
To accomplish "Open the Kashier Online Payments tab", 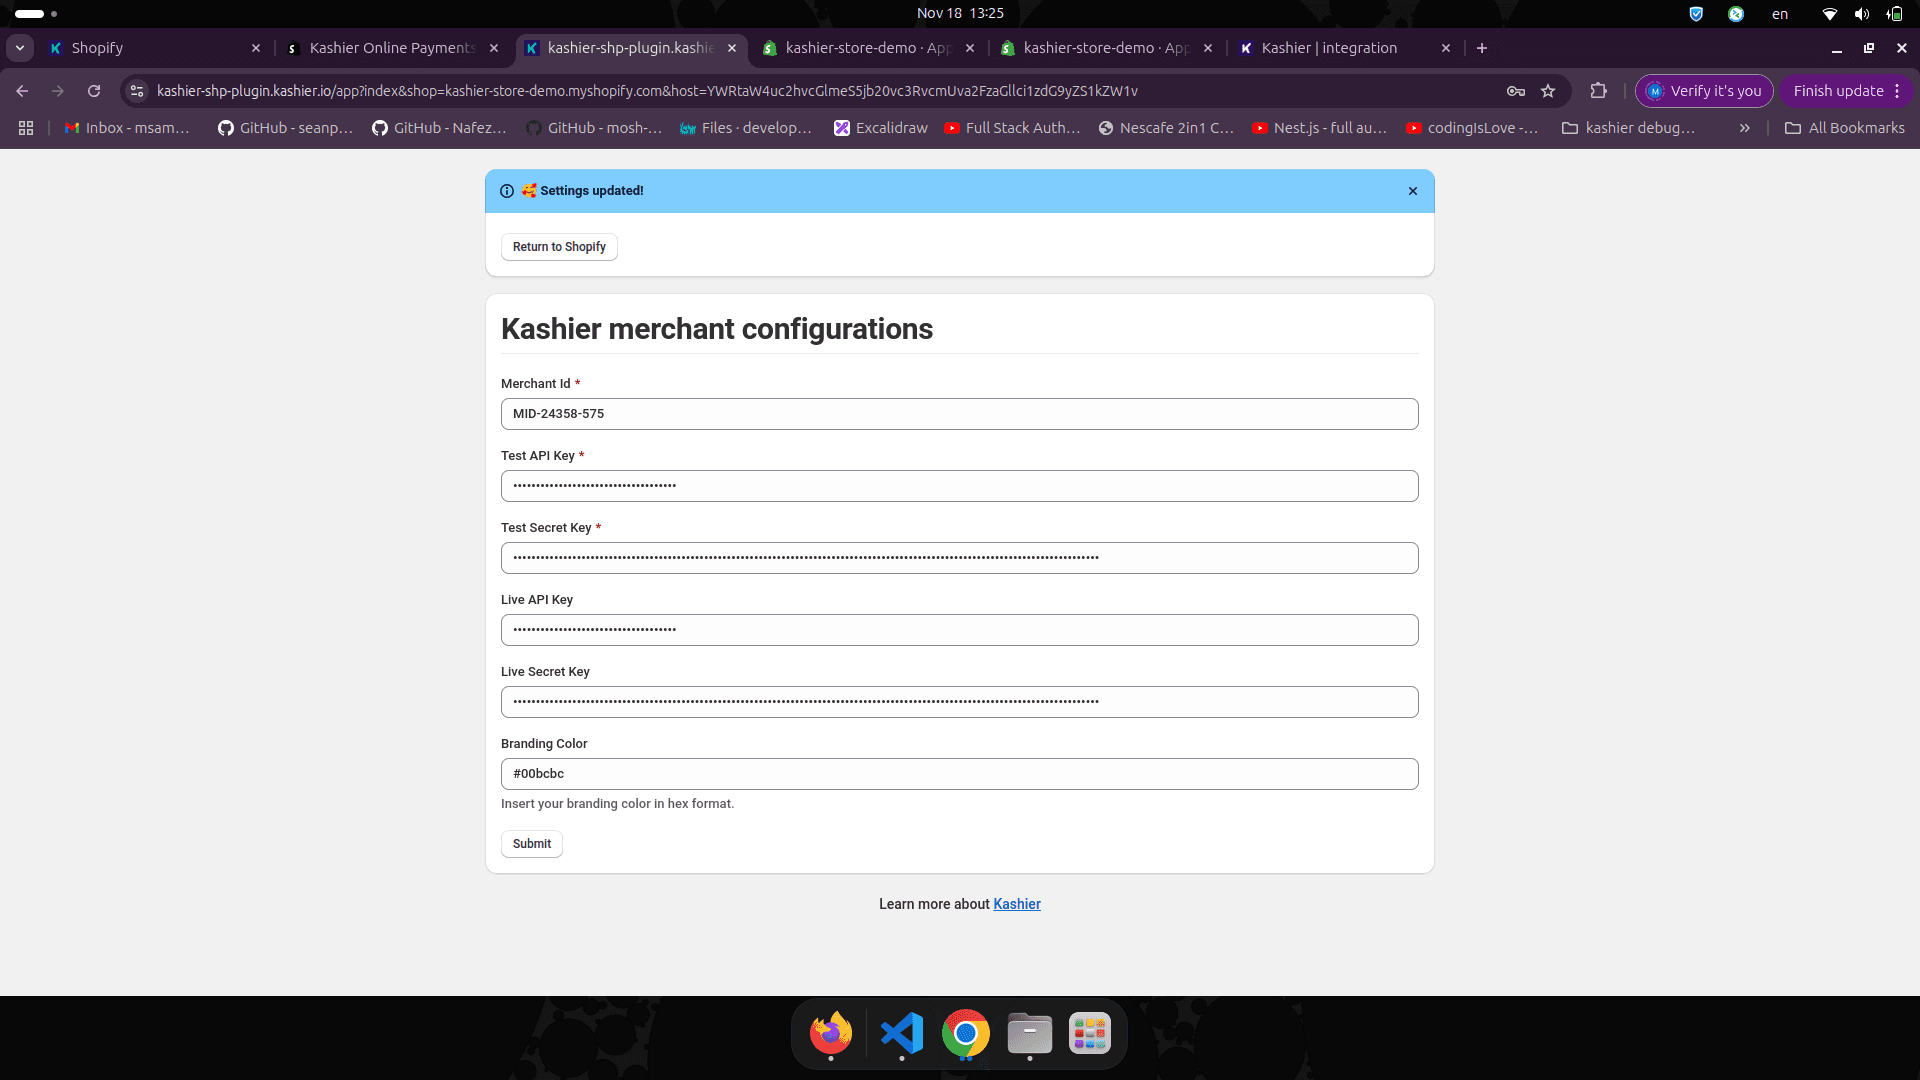I will point(392,48).
